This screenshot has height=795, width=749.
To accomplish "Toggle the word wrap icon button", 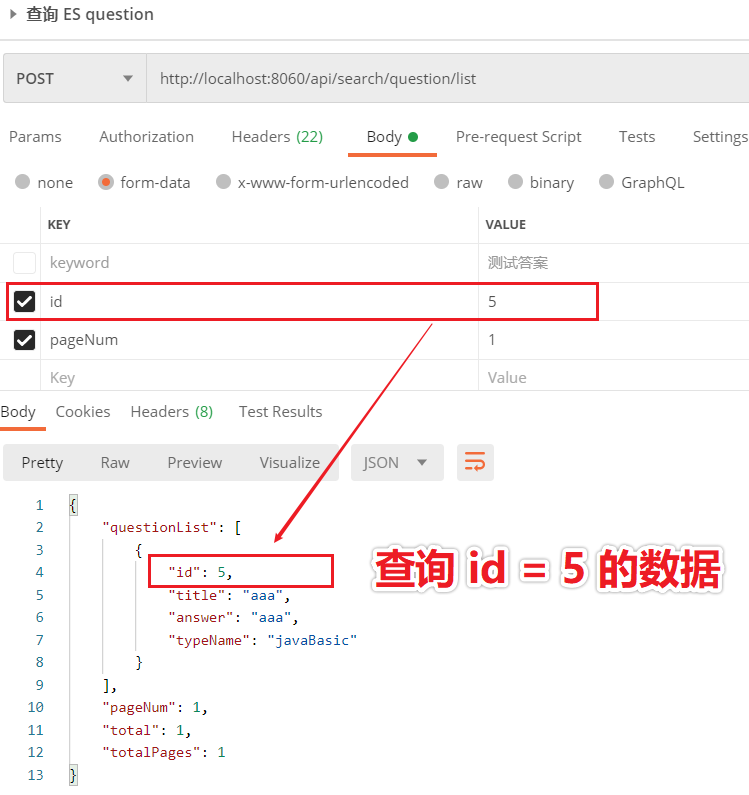I will pyautogui.click(x=475, y=462).
